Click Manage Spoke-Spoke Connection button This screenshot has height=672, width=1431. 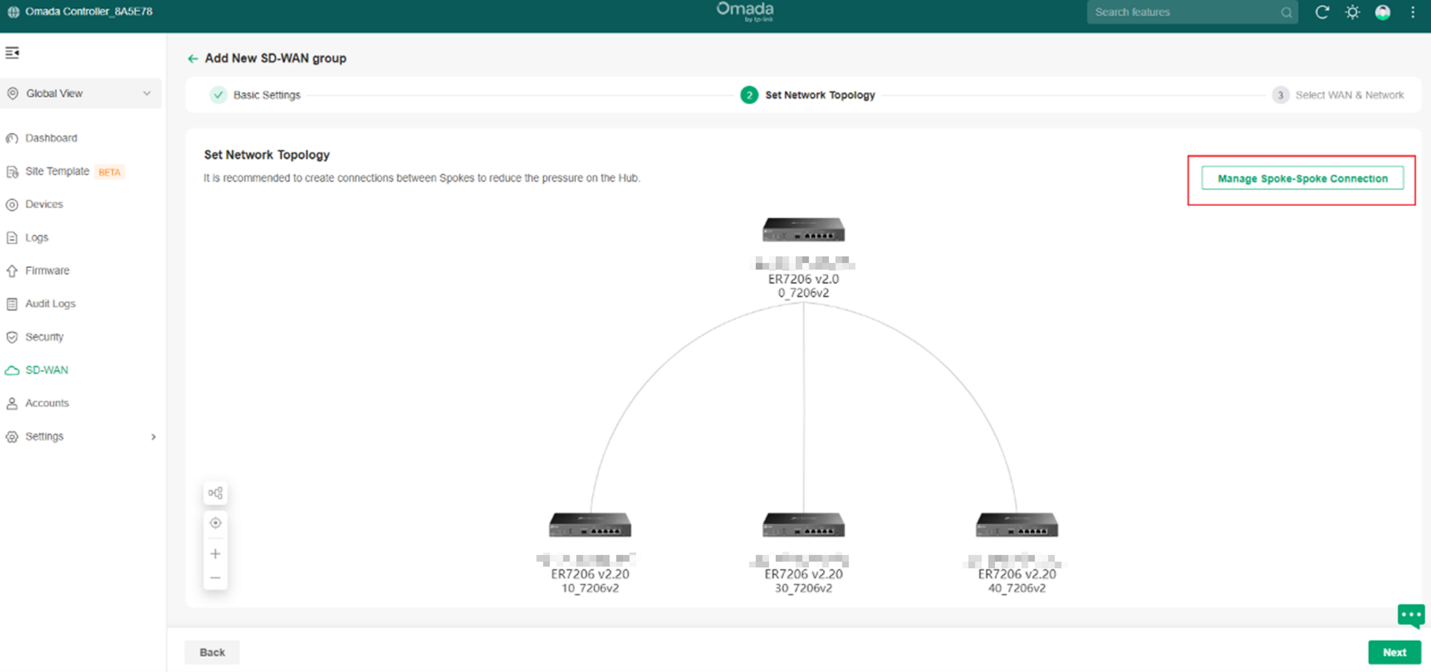[1302, 178]
